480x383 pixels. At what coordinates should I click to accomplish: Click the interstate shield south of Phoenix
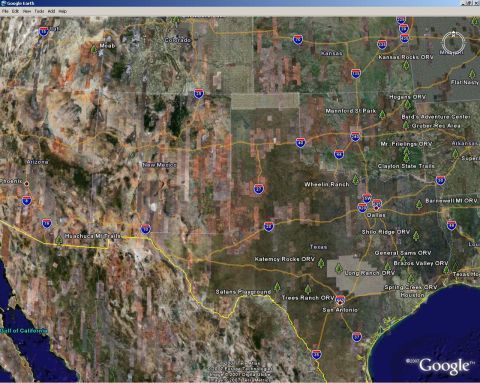(x=27, y=200)
